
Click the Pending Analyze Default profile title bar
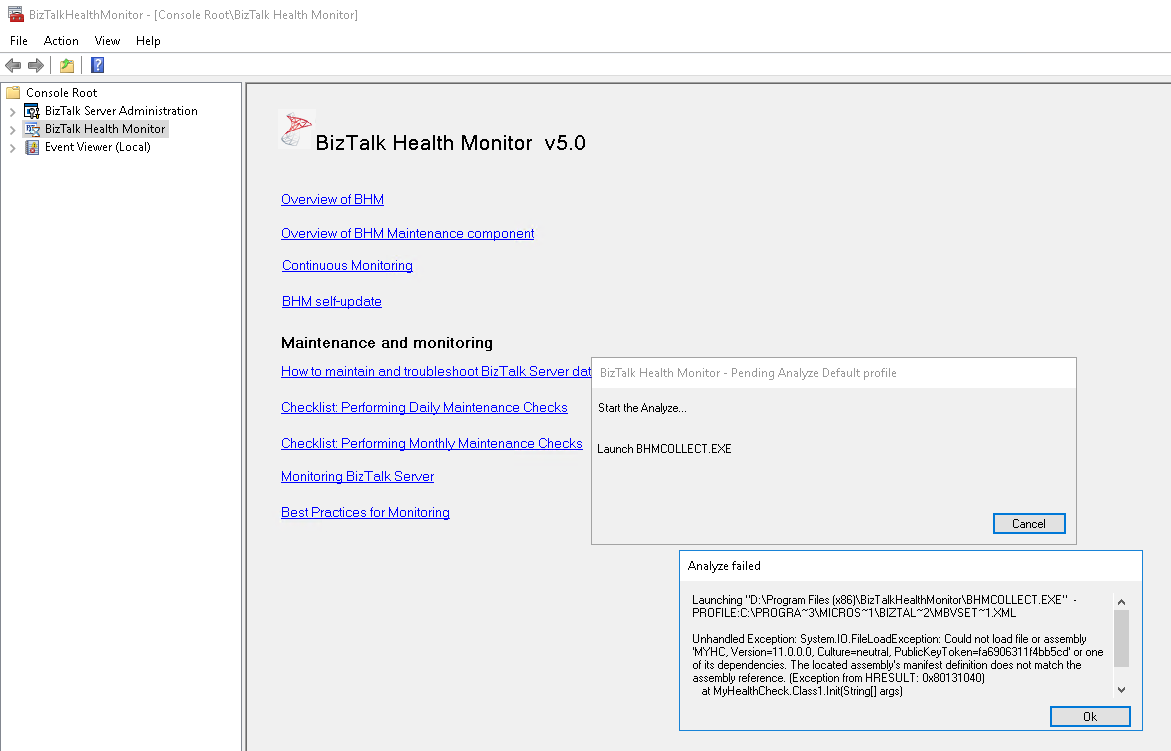click(833, 373)
